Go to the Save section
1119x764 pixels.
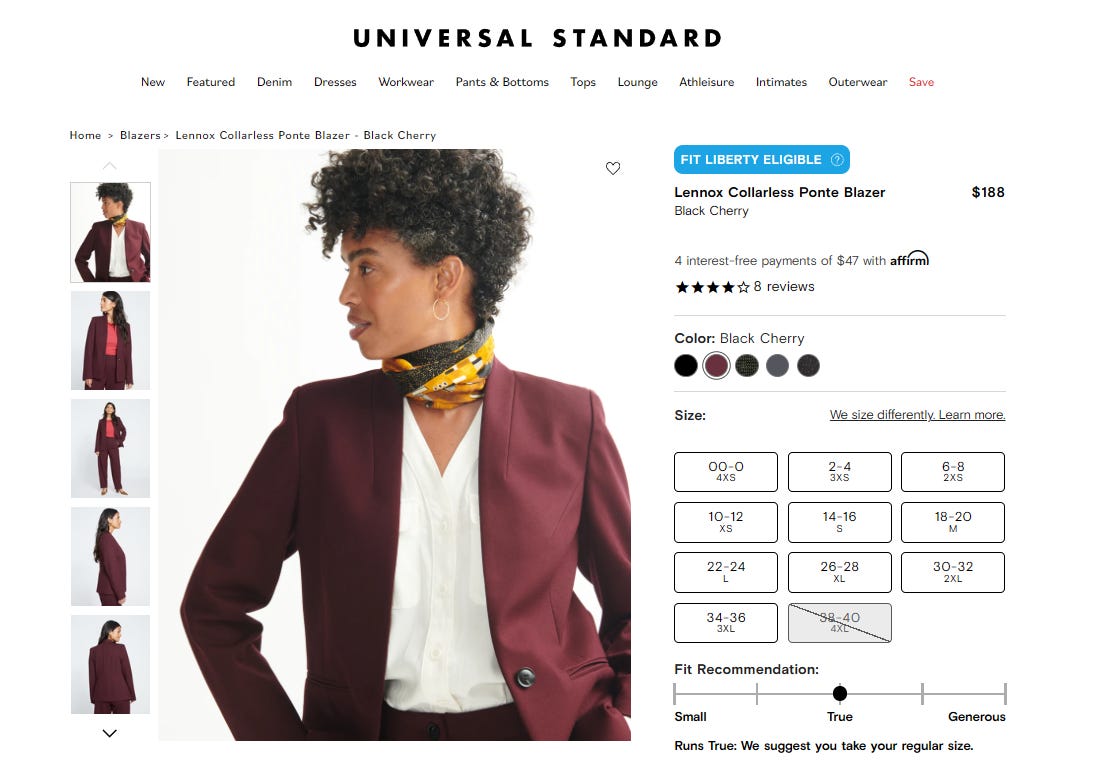921,82
